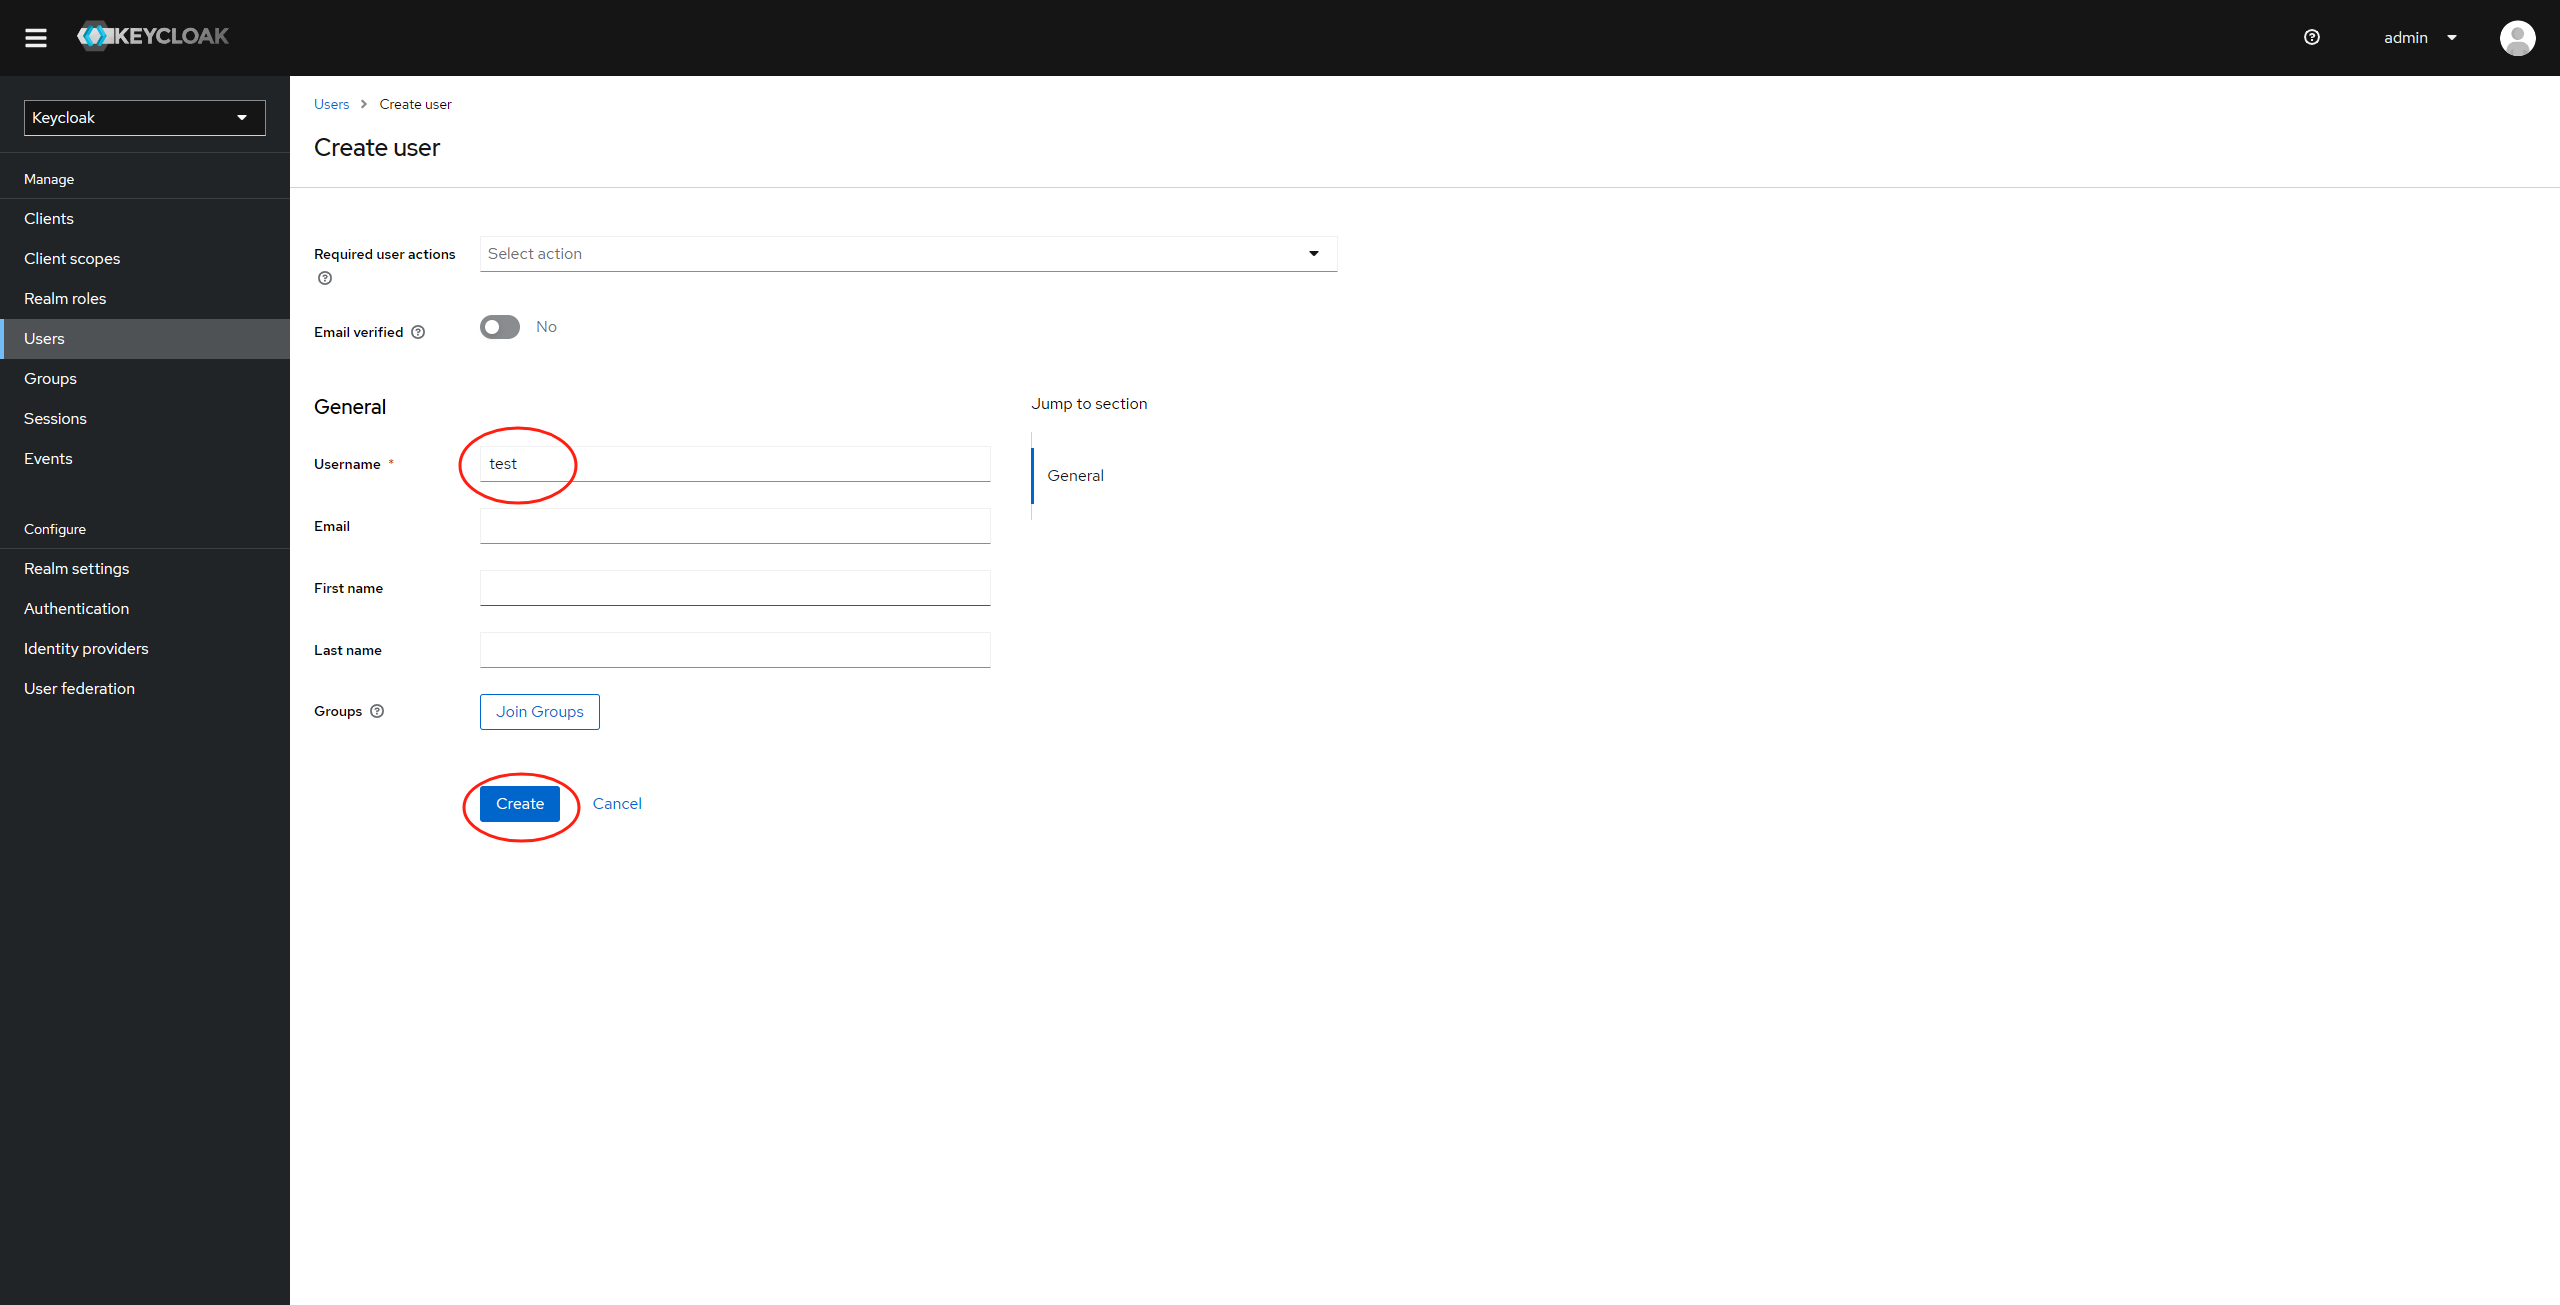Click the settings gear icon in header
This screenshot has width=2560, height=1305.
2312,37
